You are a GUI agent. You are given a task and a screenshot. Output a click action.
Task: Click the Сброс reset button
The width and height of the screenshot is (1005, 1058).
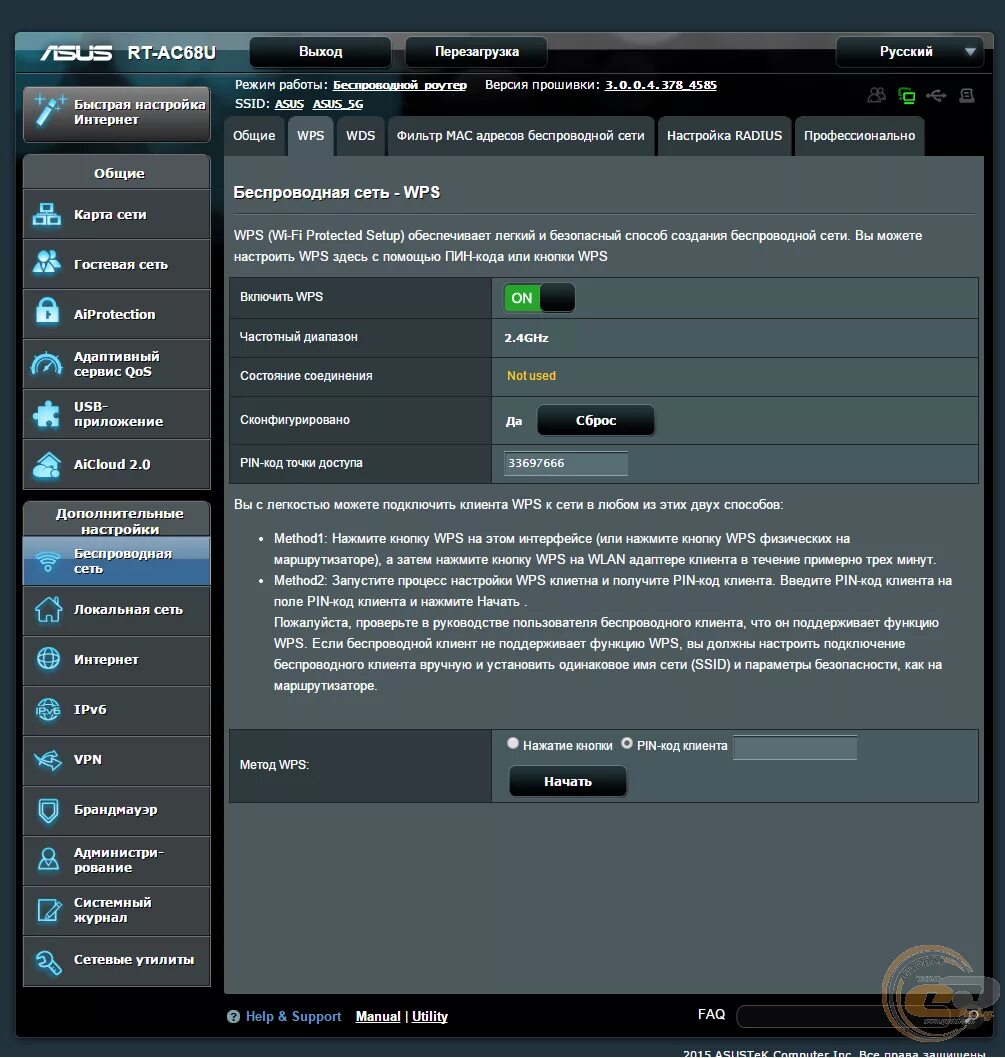[x=596, y=420]
